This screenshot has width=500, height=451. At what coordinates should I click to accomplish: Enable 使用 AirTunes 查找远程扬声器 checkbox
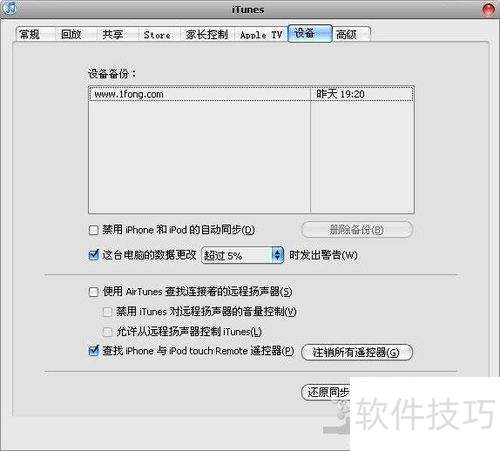point(94,292)
